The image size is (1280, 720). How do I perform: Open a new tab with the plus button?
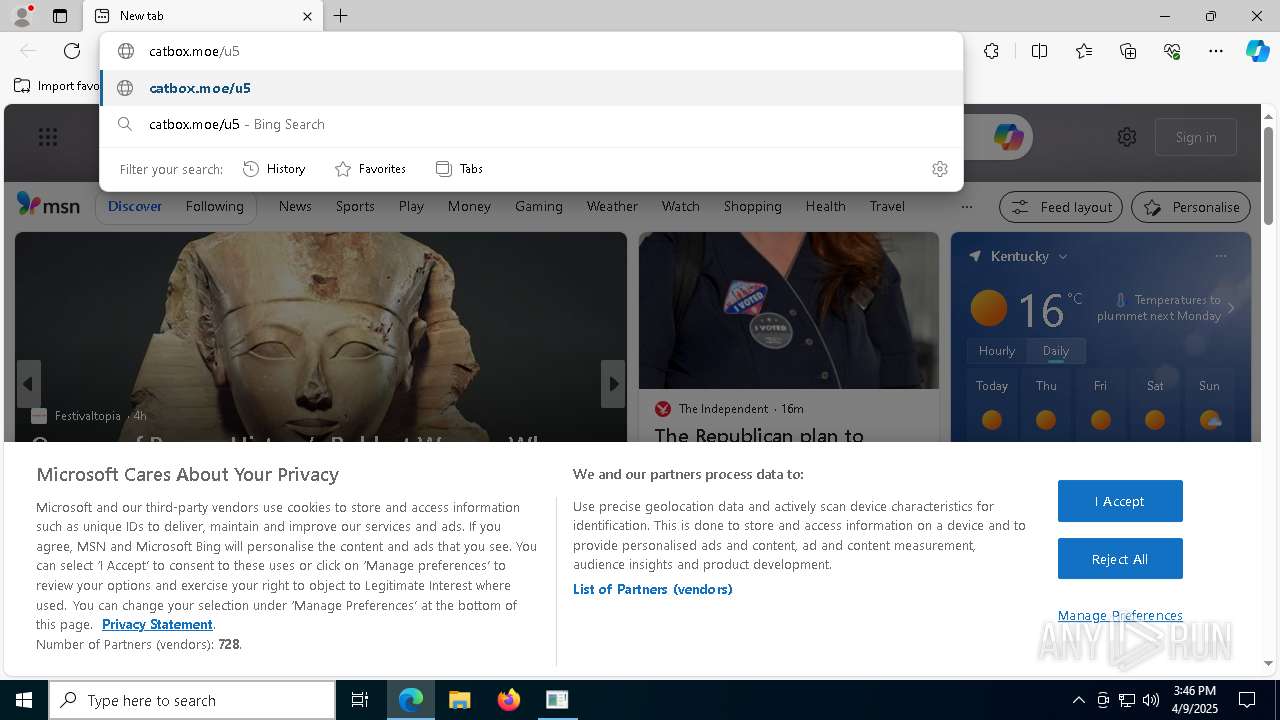pos(340,16)
